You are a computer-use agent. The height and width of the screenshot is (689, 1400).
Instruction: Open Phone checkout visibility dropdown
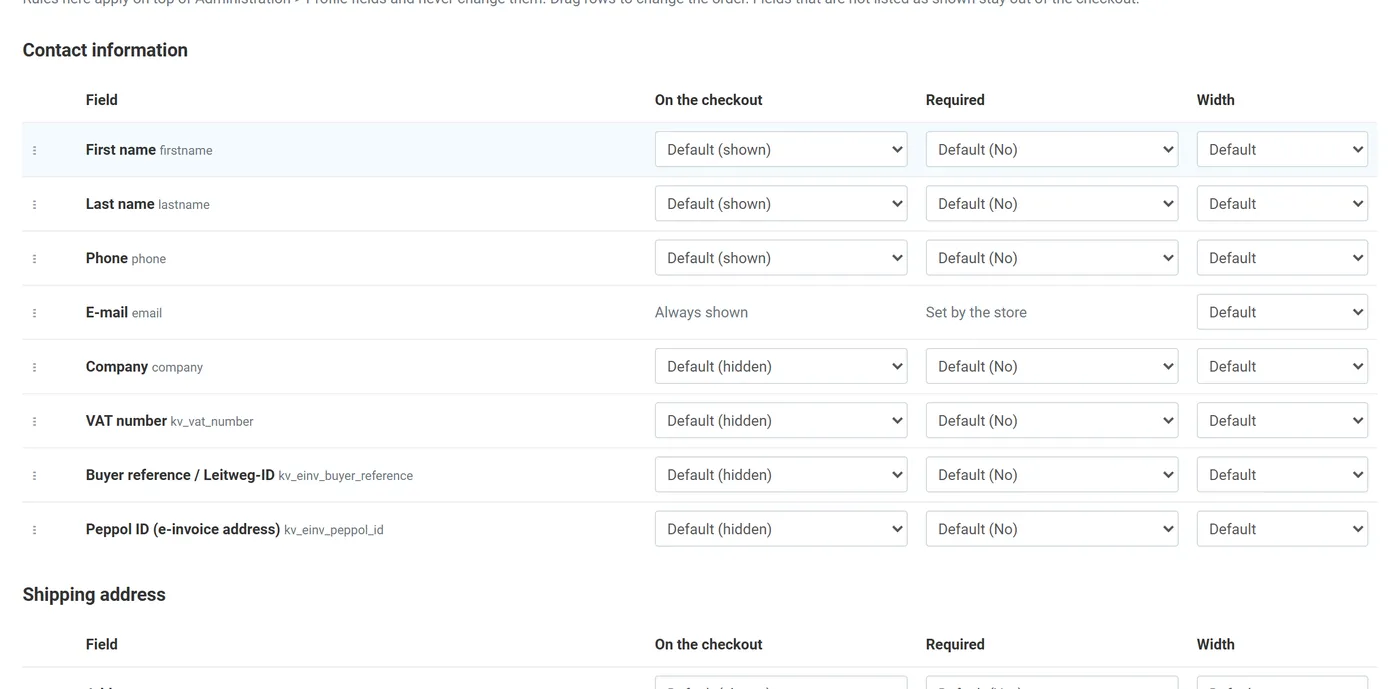click(x=781, y=257)
